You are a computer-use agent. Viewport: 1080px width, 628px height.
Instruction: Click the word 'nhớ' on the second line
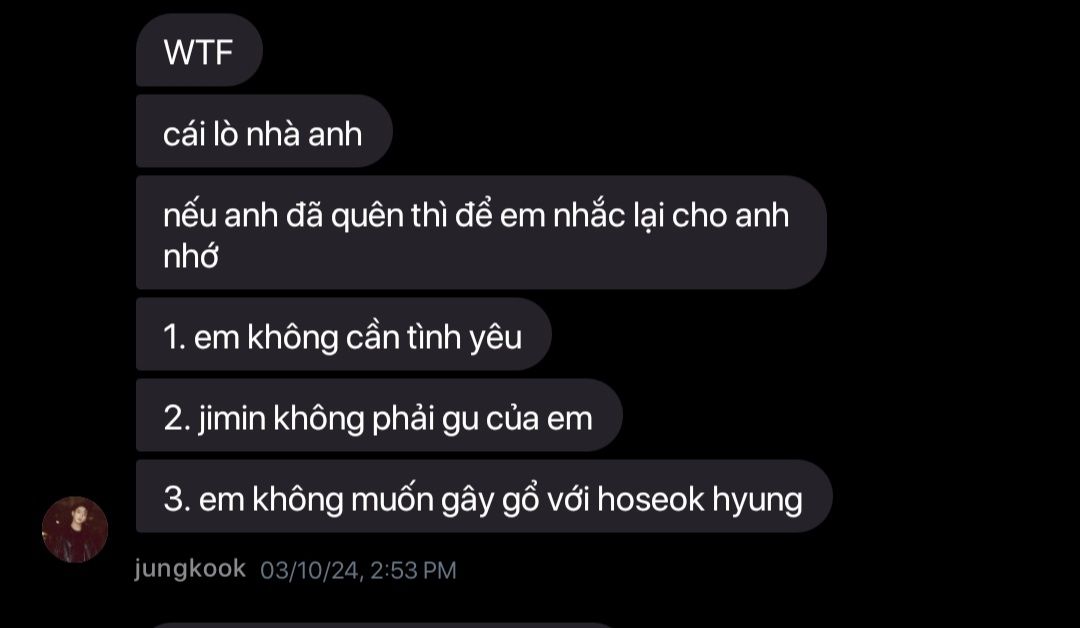pyautogui.click(x=191, y=257)
